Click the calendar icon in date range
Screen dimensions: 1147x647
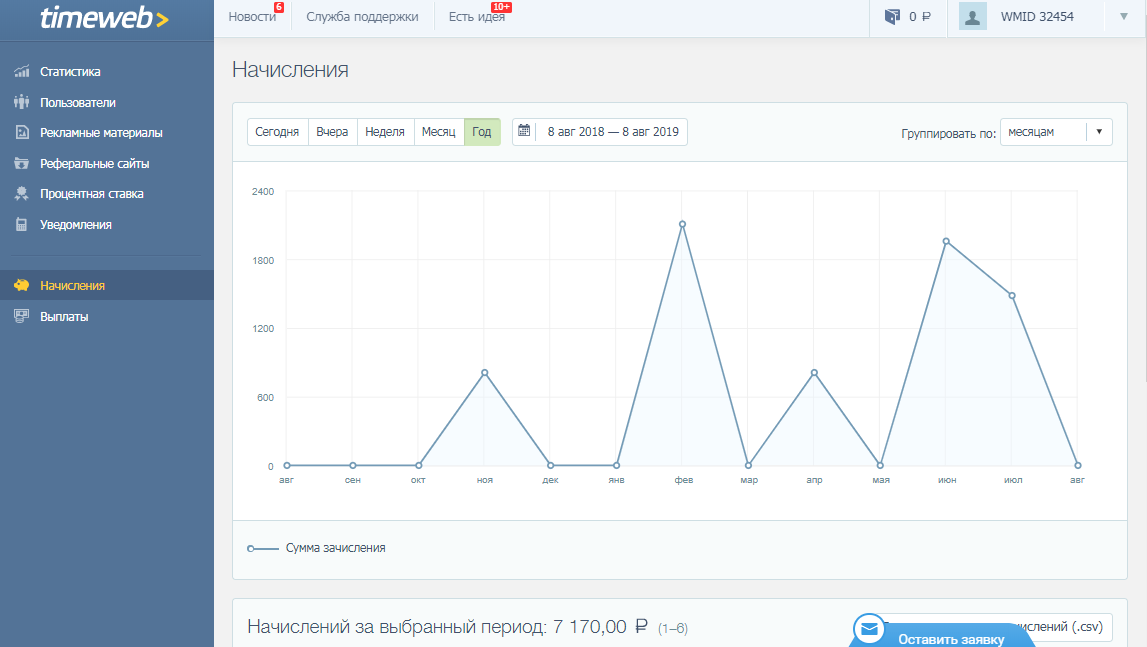[x=524, y=131]
